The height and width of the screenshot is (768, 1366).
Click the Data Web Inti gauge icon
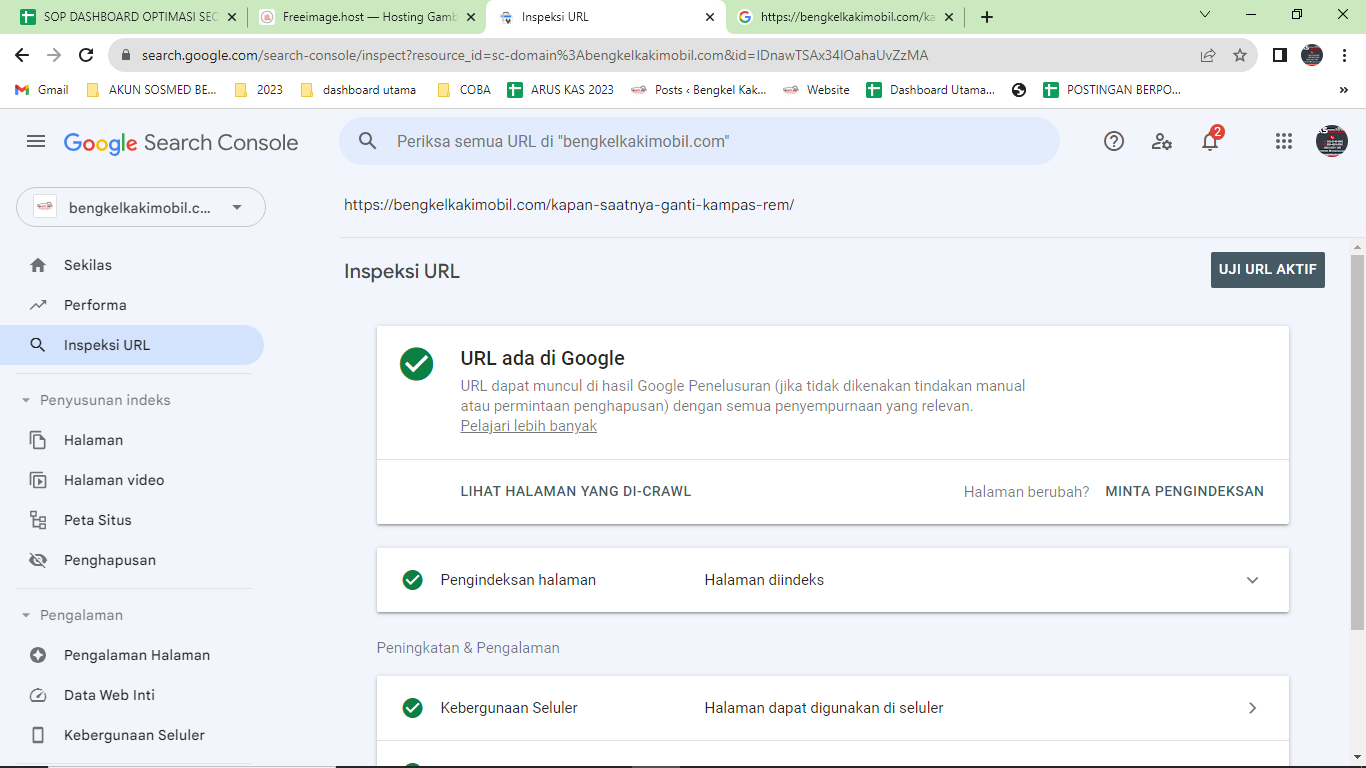point(38,695)
